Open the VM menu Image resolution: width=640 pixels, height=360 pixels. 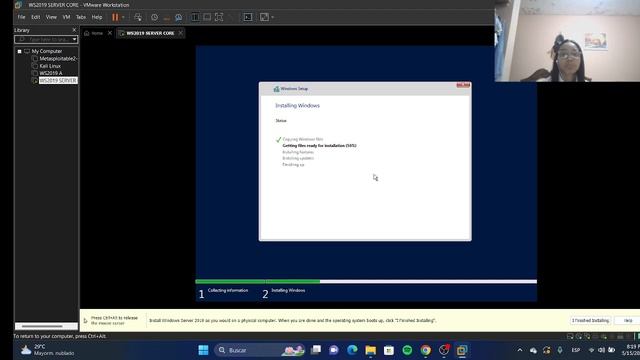point(67,17)
